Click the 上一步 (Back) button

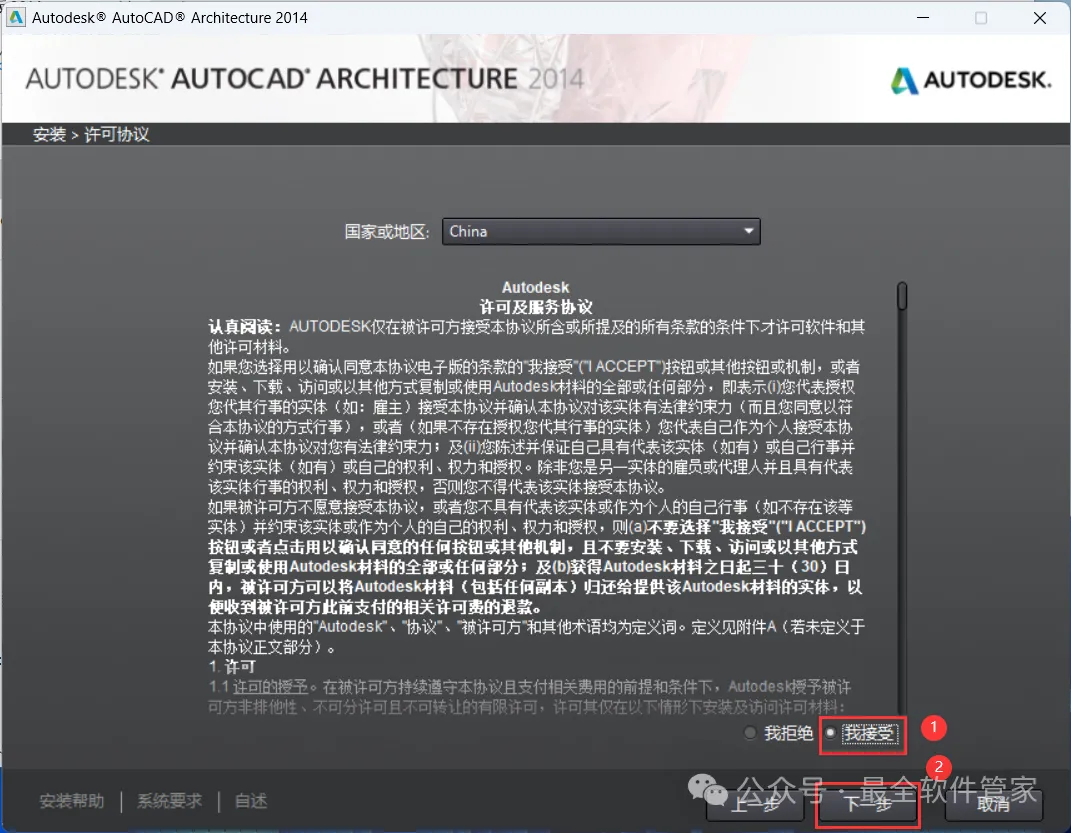click(755, 804)
